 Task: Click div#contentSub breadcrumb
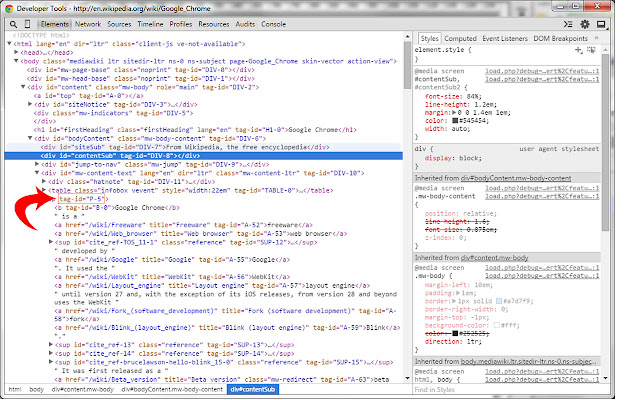tap(253, 389)
